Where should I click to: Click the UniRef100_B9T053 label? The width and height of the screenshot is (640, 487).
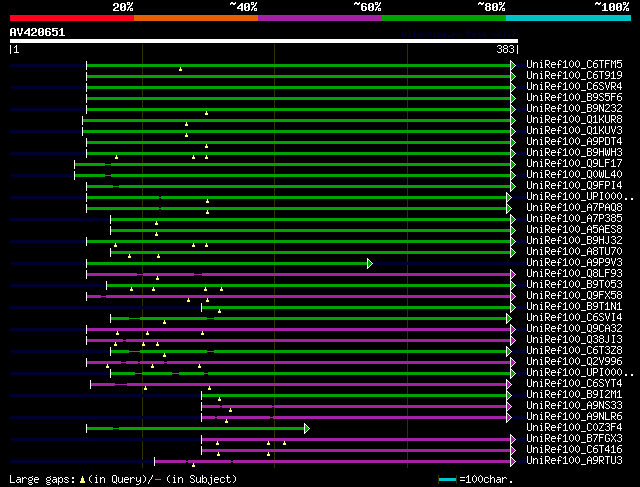574,285
